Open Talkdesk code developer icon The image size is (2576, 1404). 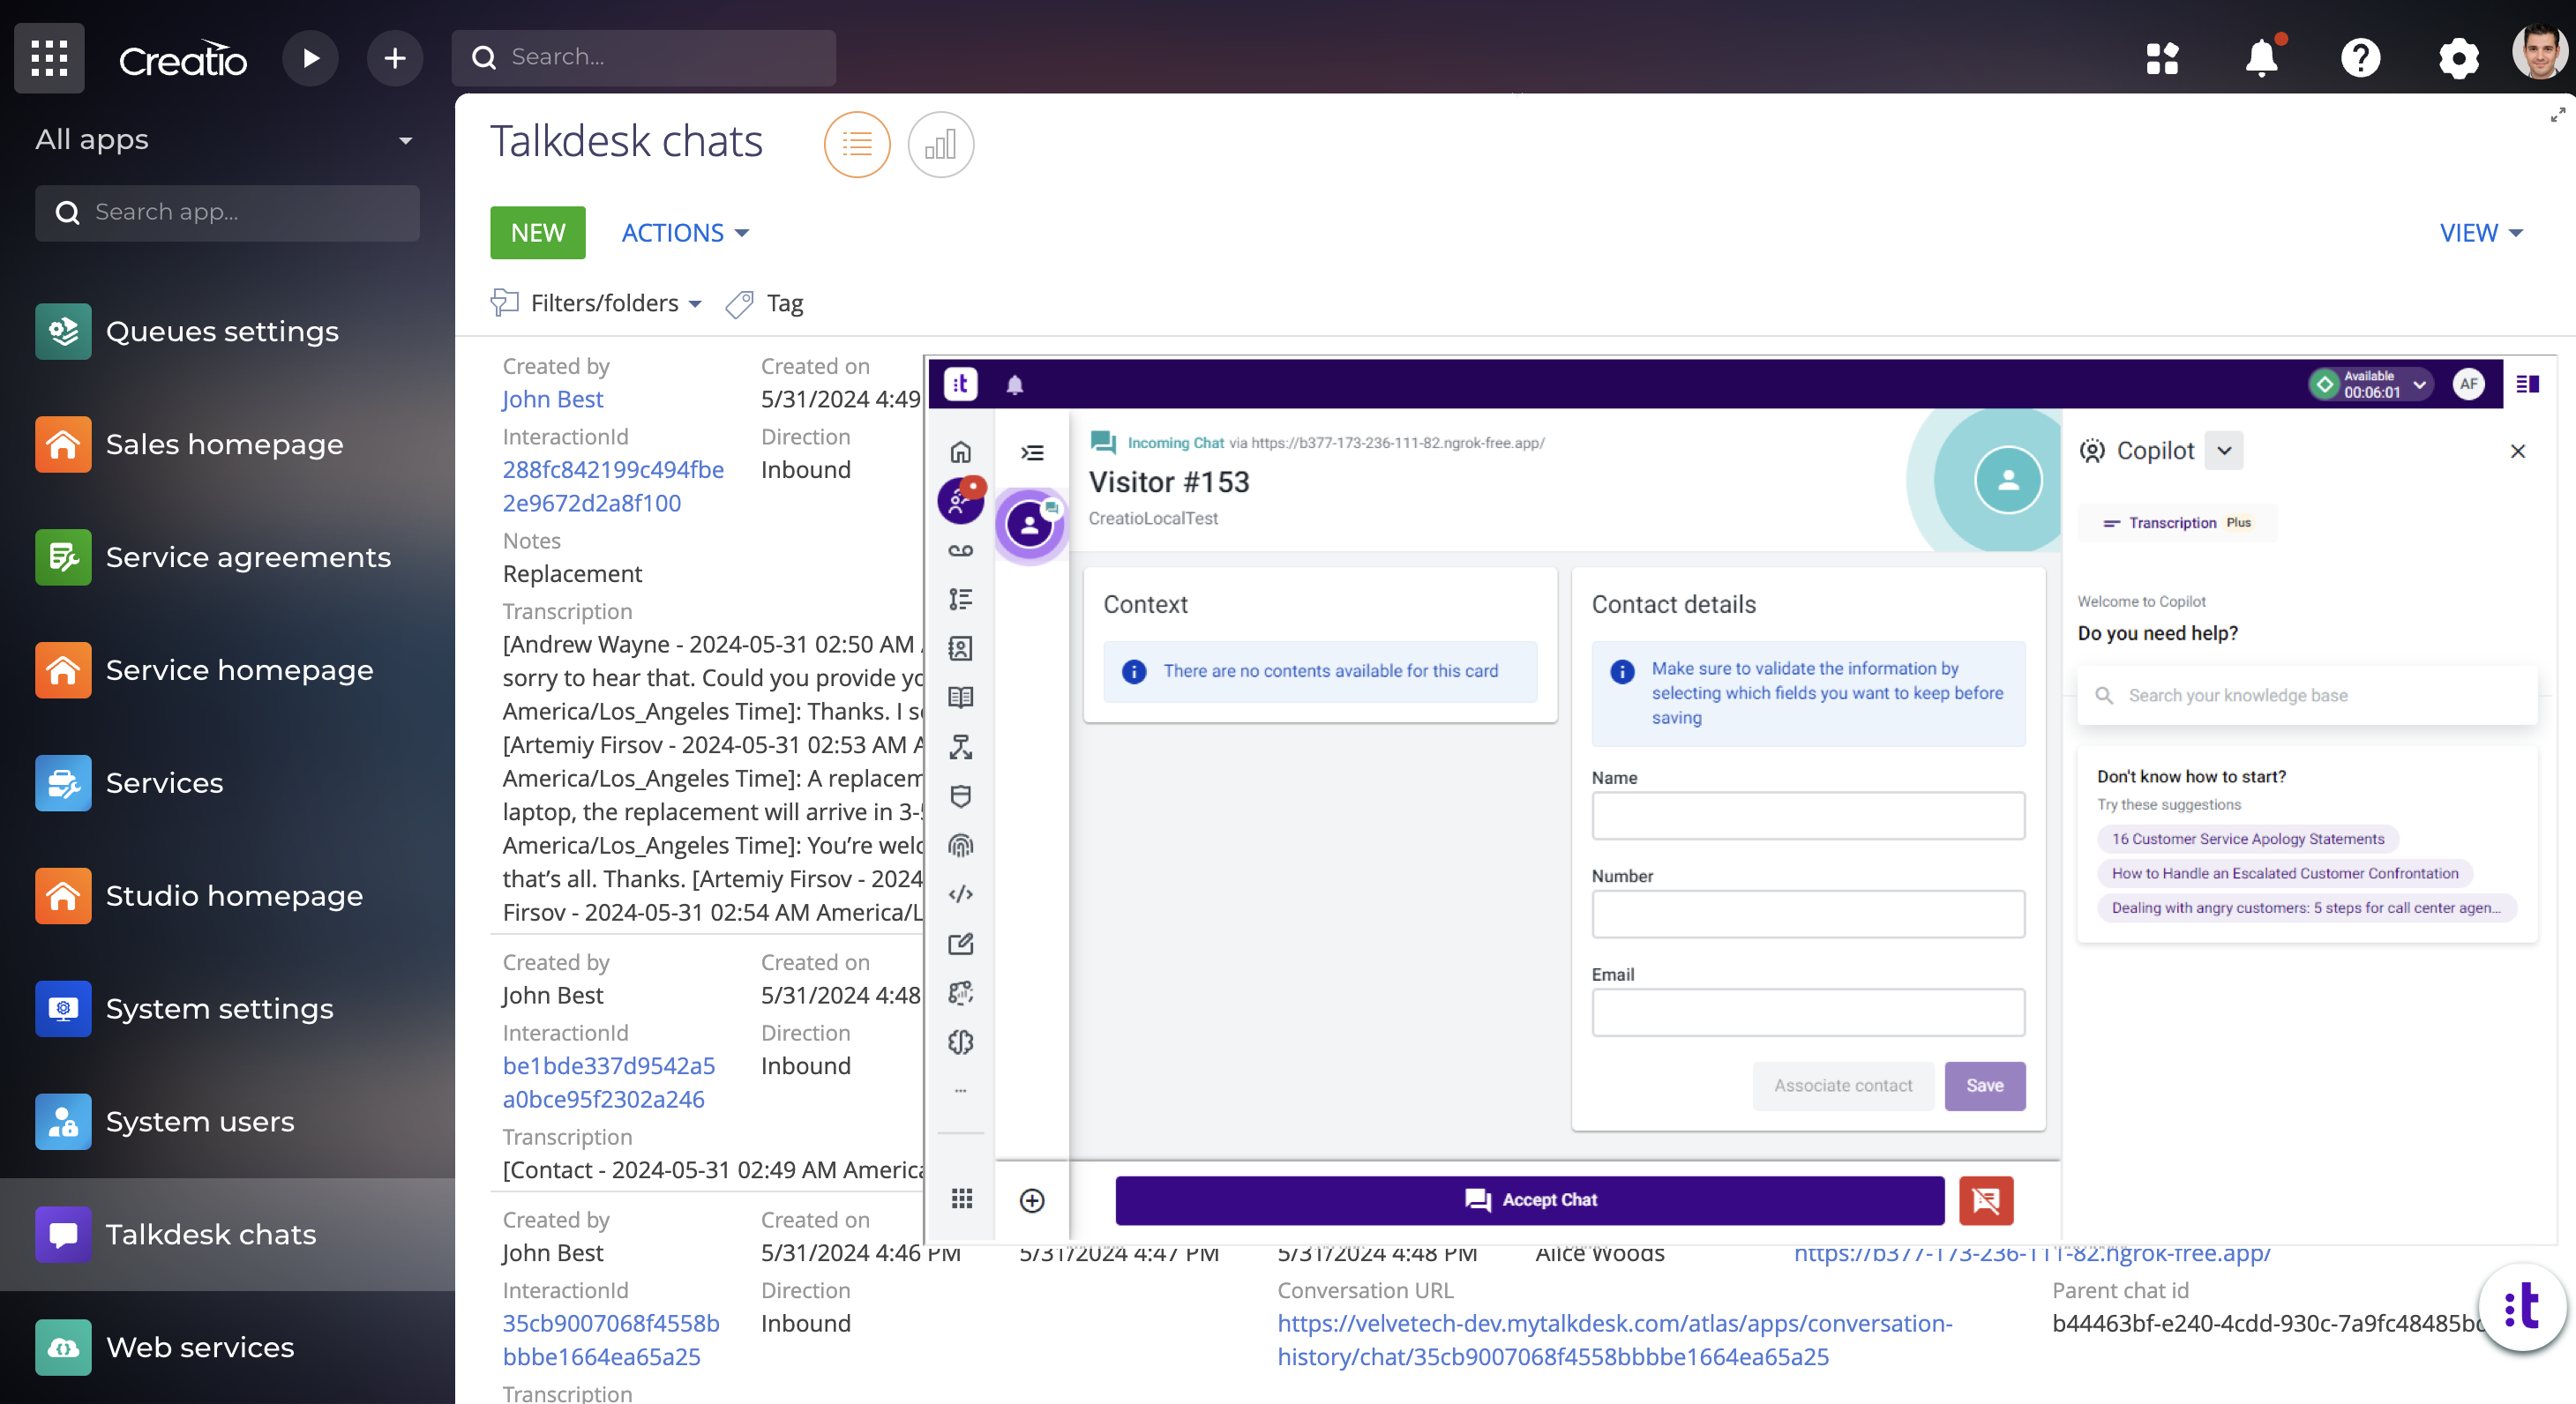click(x=960, y=894)
